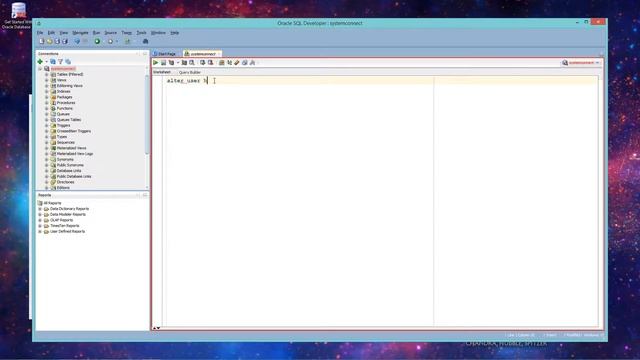This screenshot has width=640, height=360.
Task: Switch to the Query Builder tab
Action: (x=190, y=72)
